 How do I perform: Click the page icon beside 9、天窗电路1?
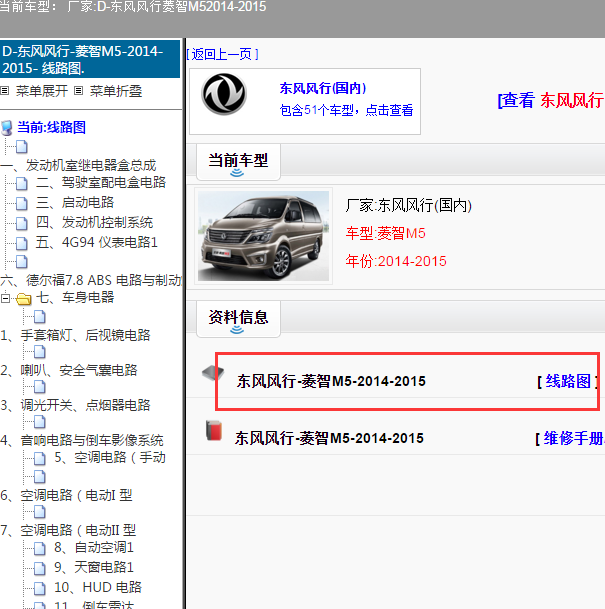point(40,568)
